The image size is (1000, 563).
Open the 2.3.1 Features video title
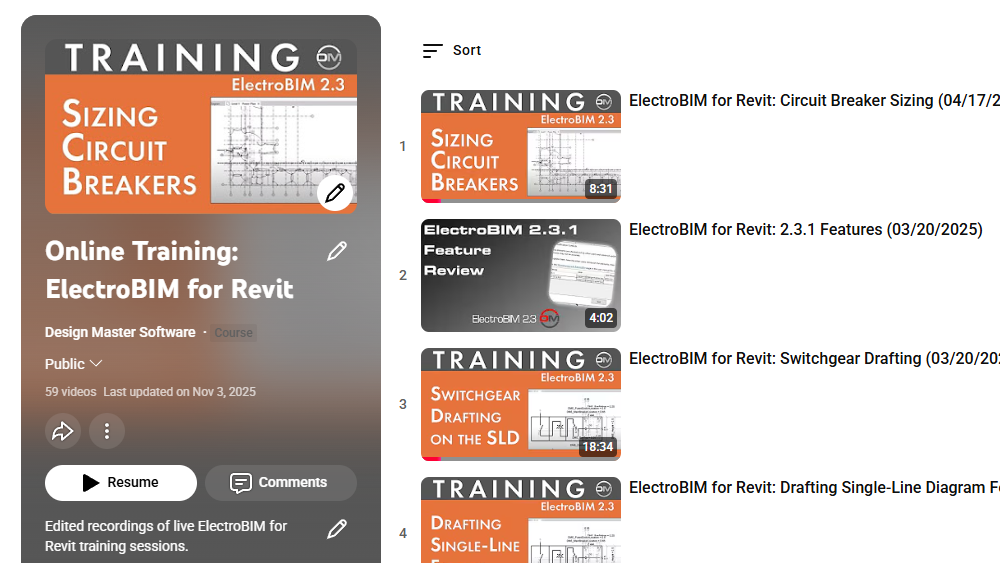click(805, 230)
